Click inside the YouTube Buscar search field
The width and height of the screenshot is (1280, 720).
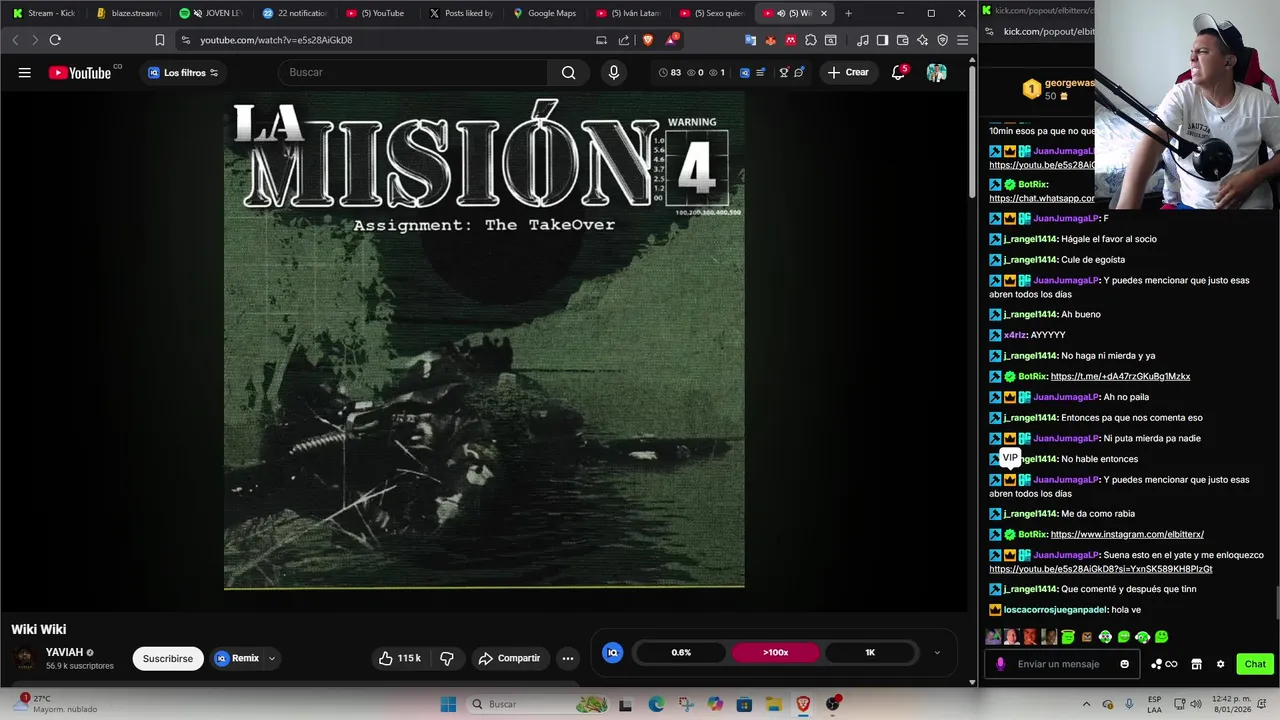click(x=414, y=72)
